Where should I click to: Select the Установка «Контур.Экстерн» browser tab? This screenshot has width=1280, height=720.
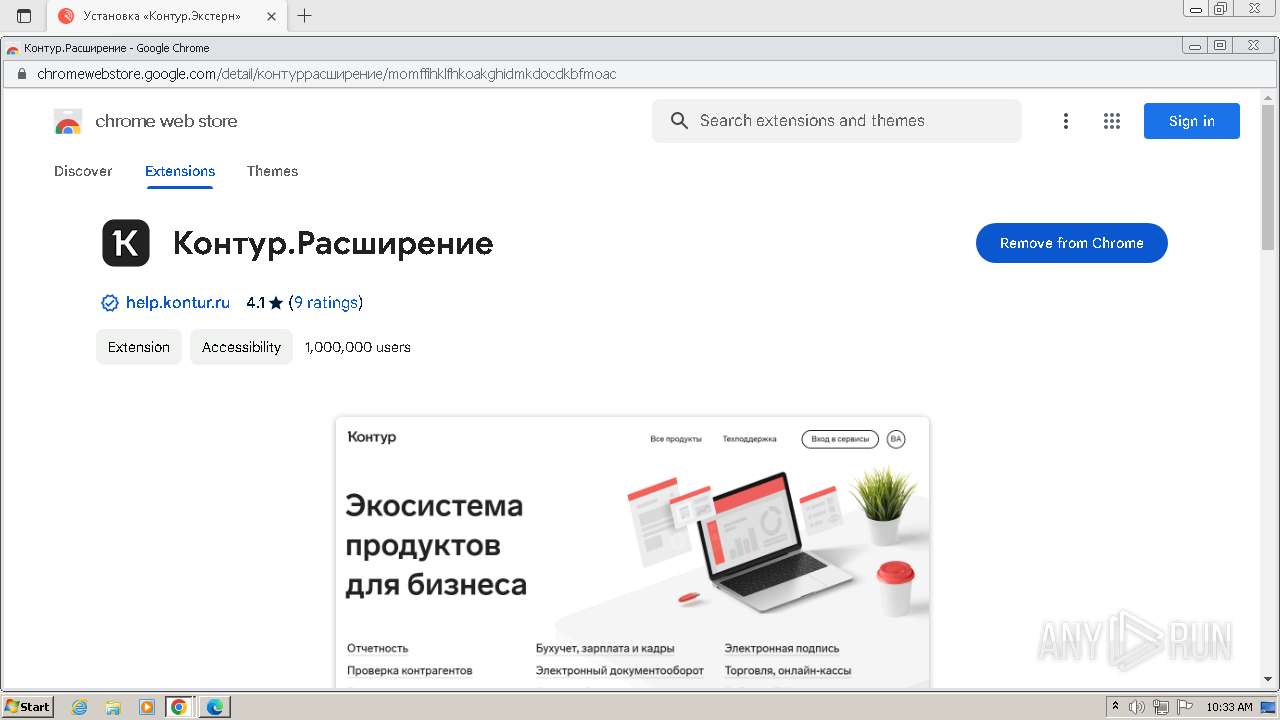click(166, 16)
